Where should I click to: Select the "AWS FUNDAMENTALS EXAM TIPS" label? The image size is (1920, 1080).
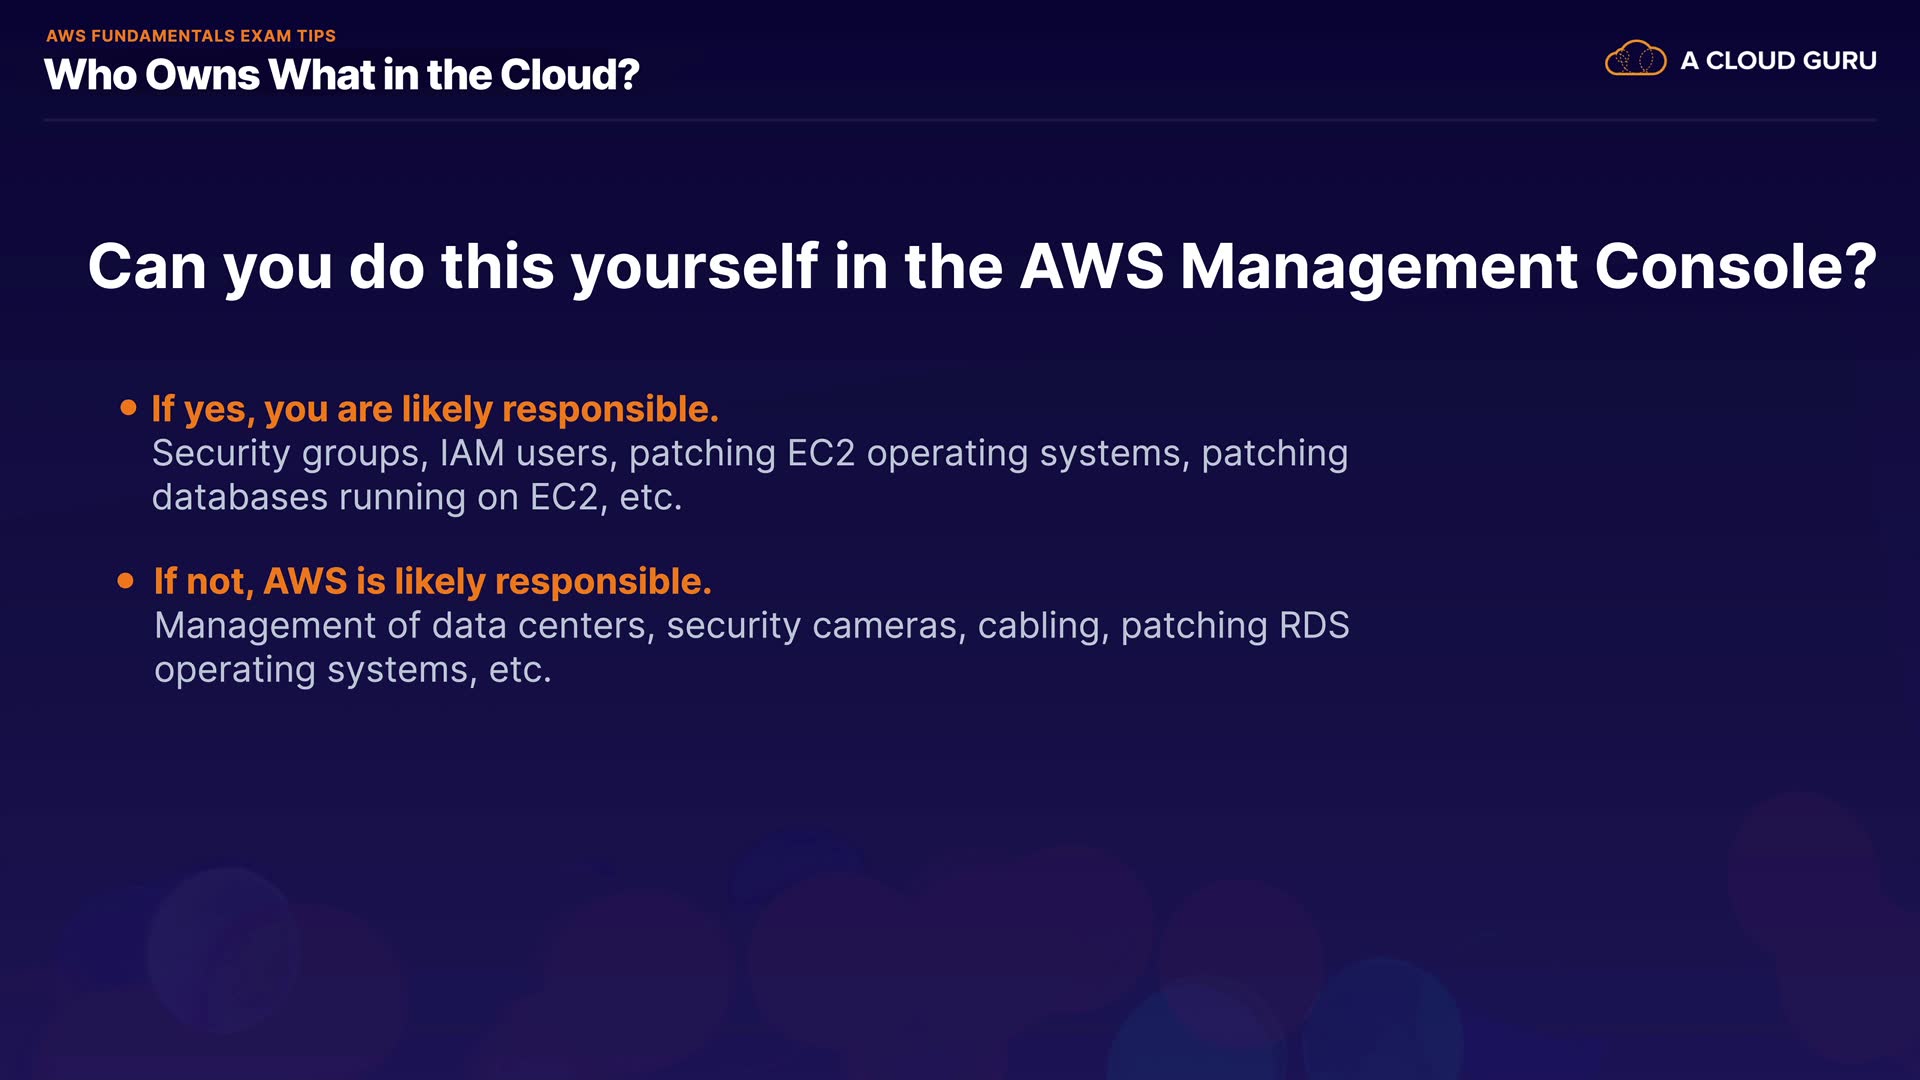pos(191,36)
